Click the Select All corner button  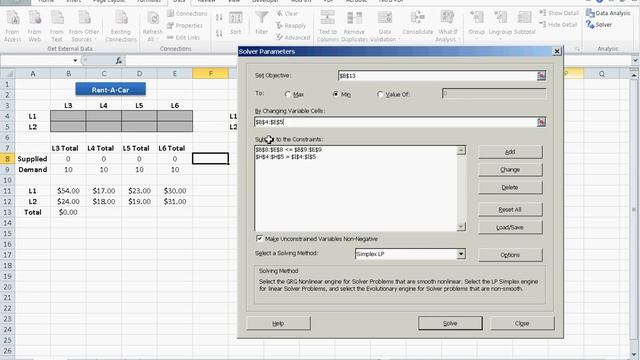[x=7, y=73]
